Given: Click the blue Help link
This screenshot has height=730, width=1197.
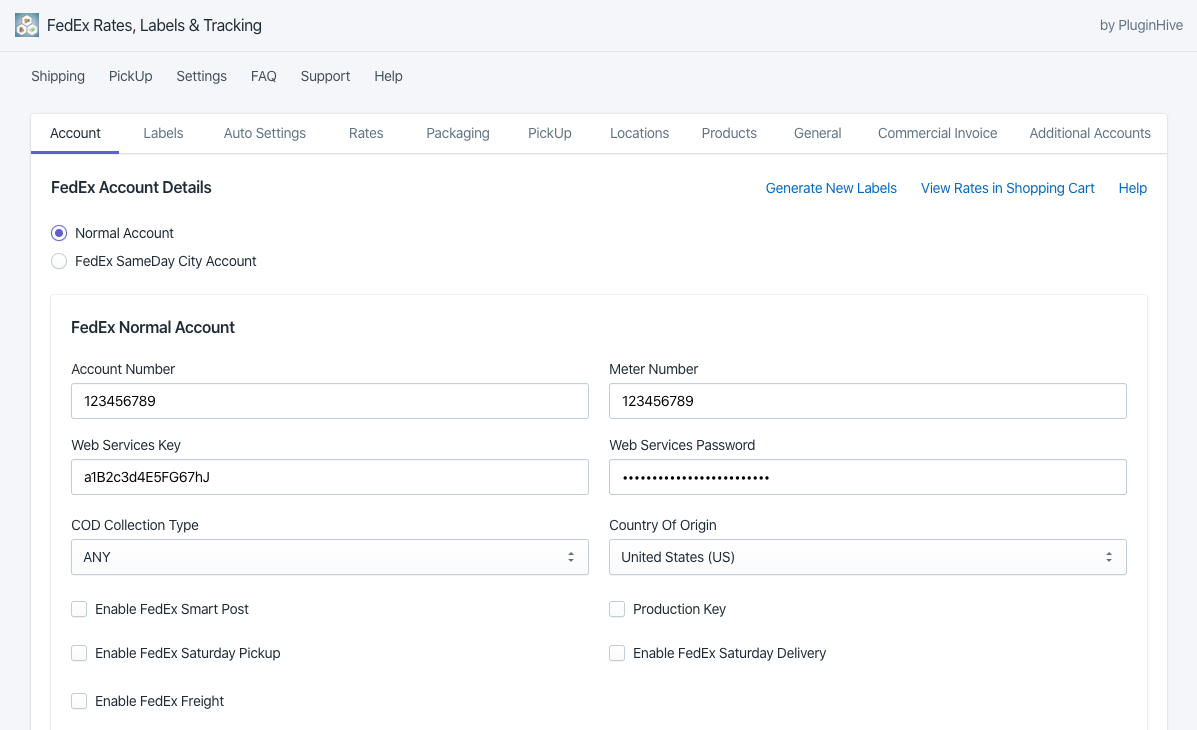Looking at the screenshot, I should pyautogui.click(x=1133, y=189).
